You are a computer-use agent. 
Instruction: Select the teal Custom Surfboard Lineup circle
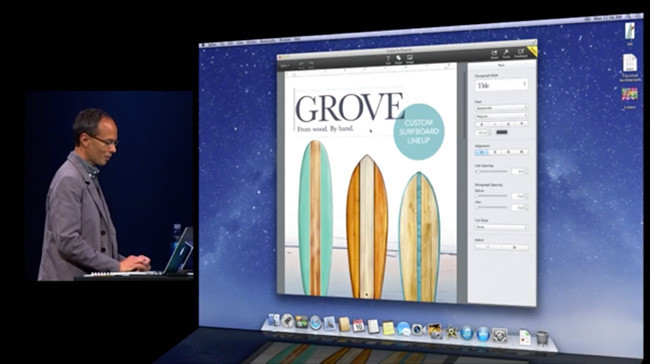(x=418, y=131)
